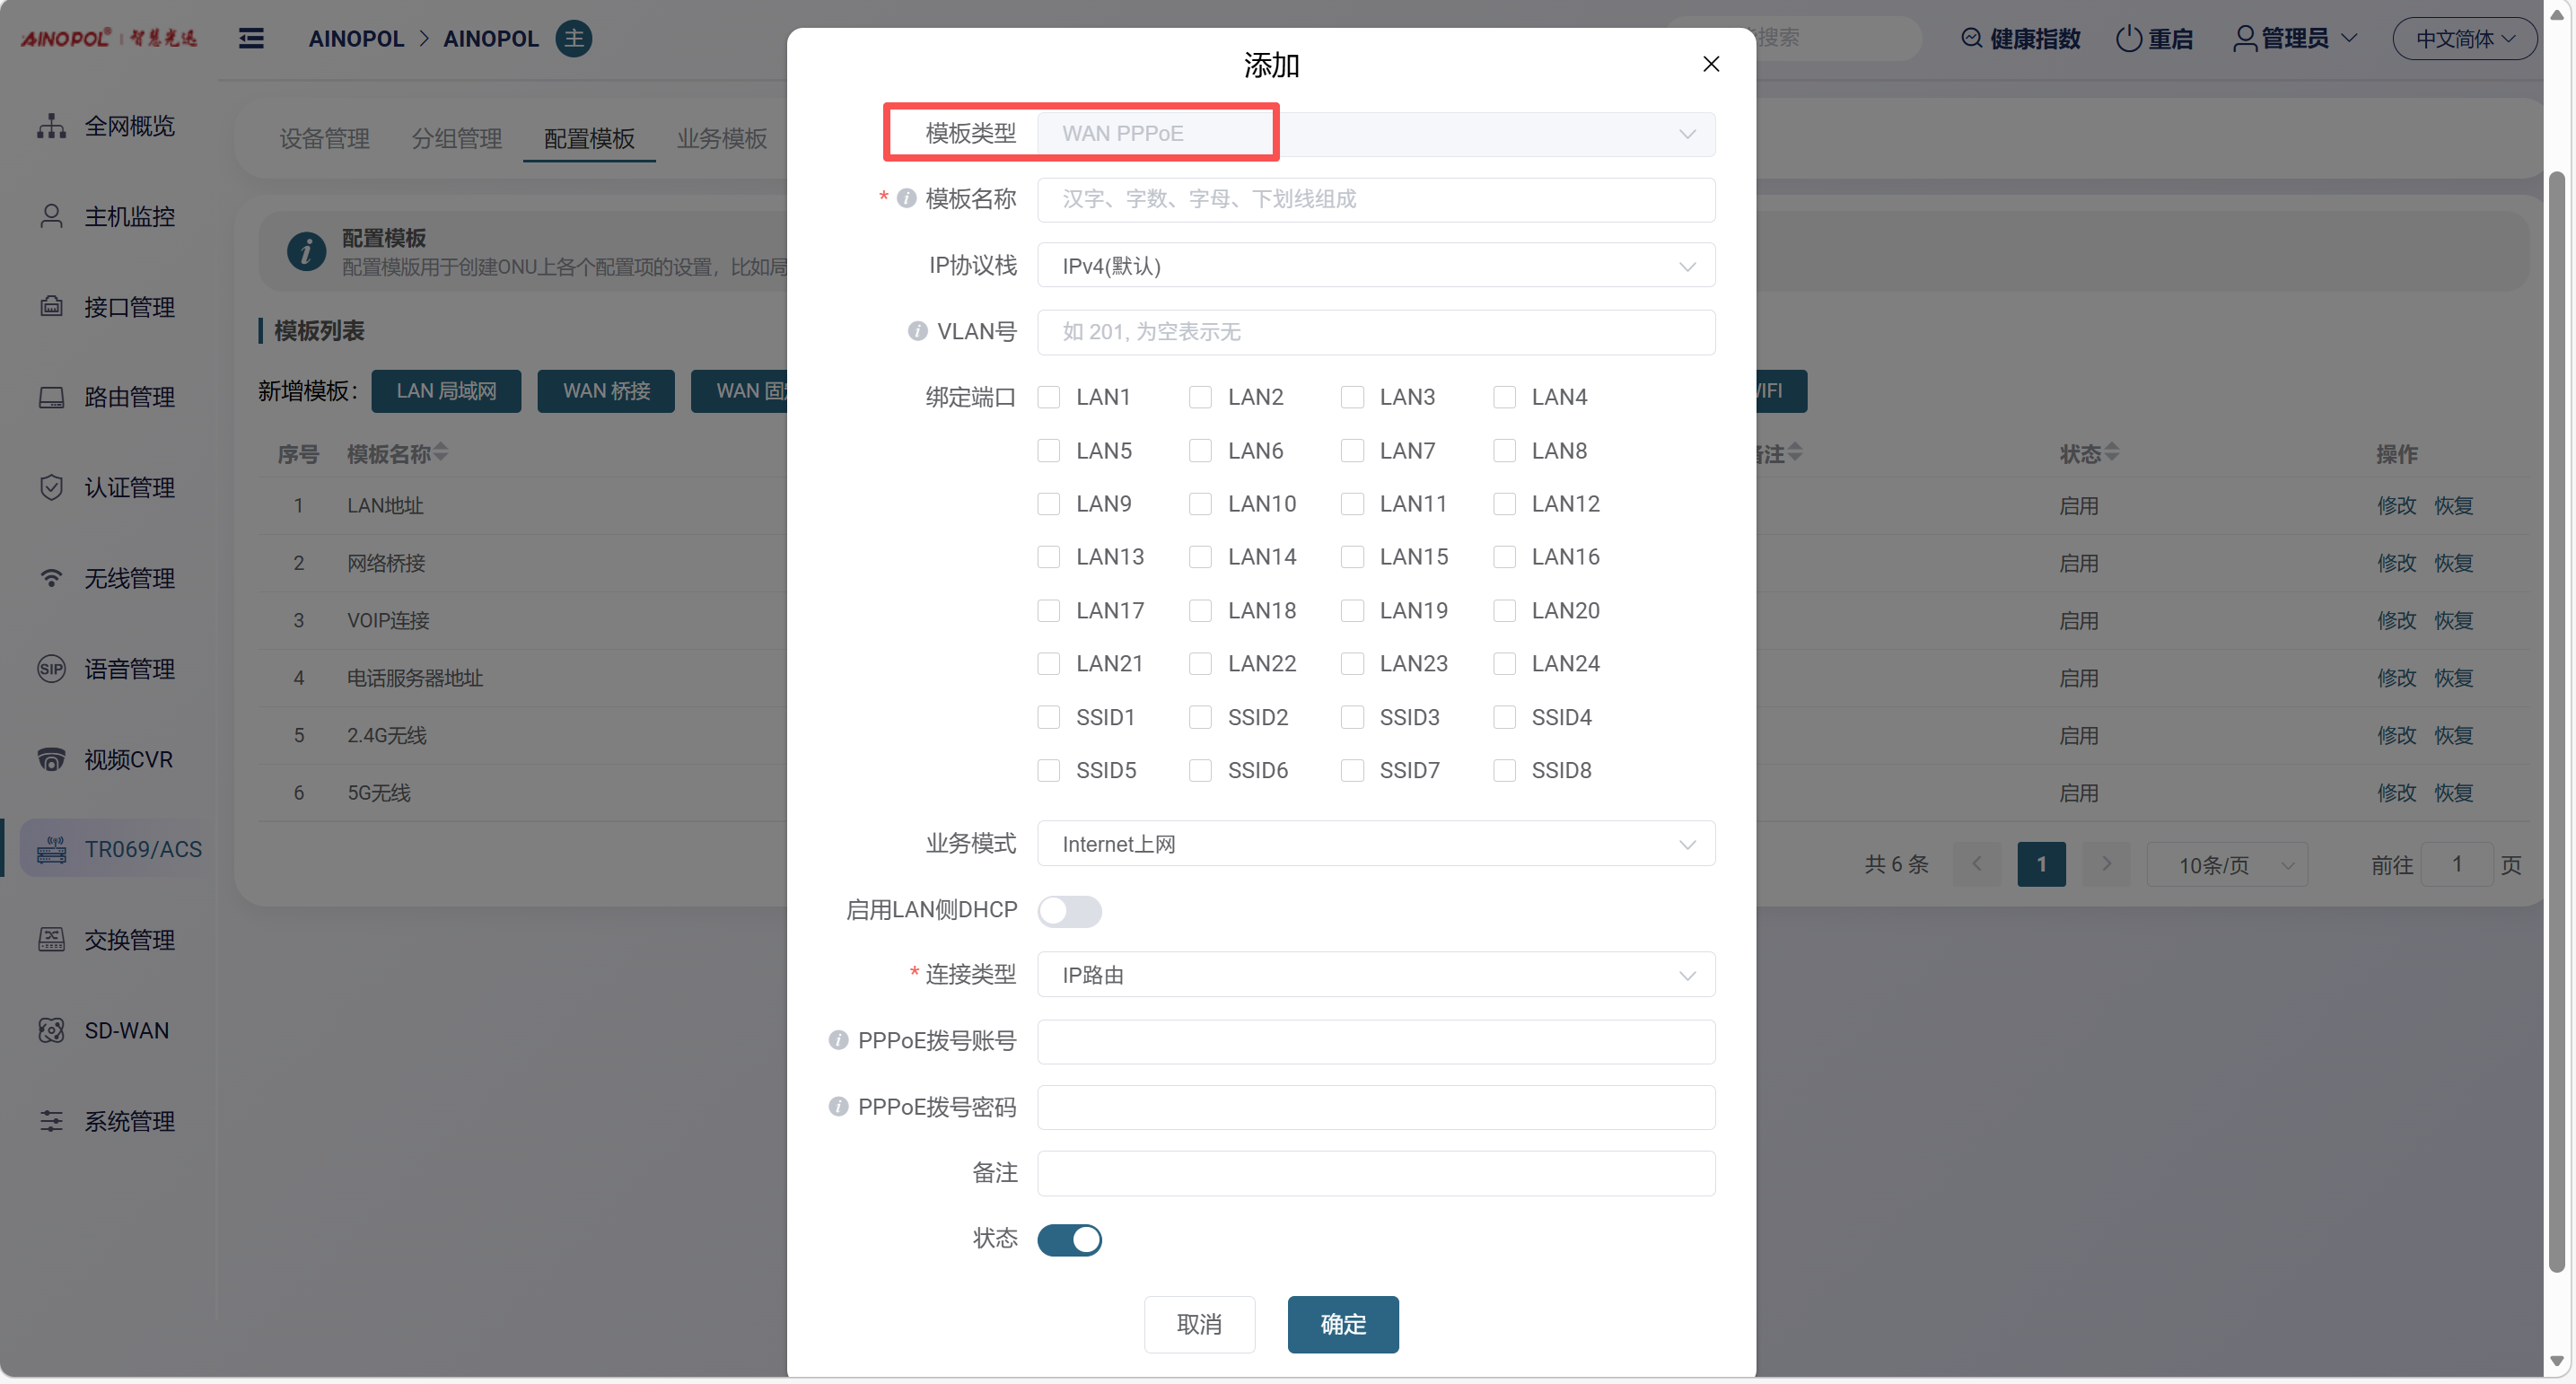Image resolution: width=2576 pixels, height=1384 pixels.
Task: Click info icon beside PPPoE拨号密码
Action: tap(838, 1106)
